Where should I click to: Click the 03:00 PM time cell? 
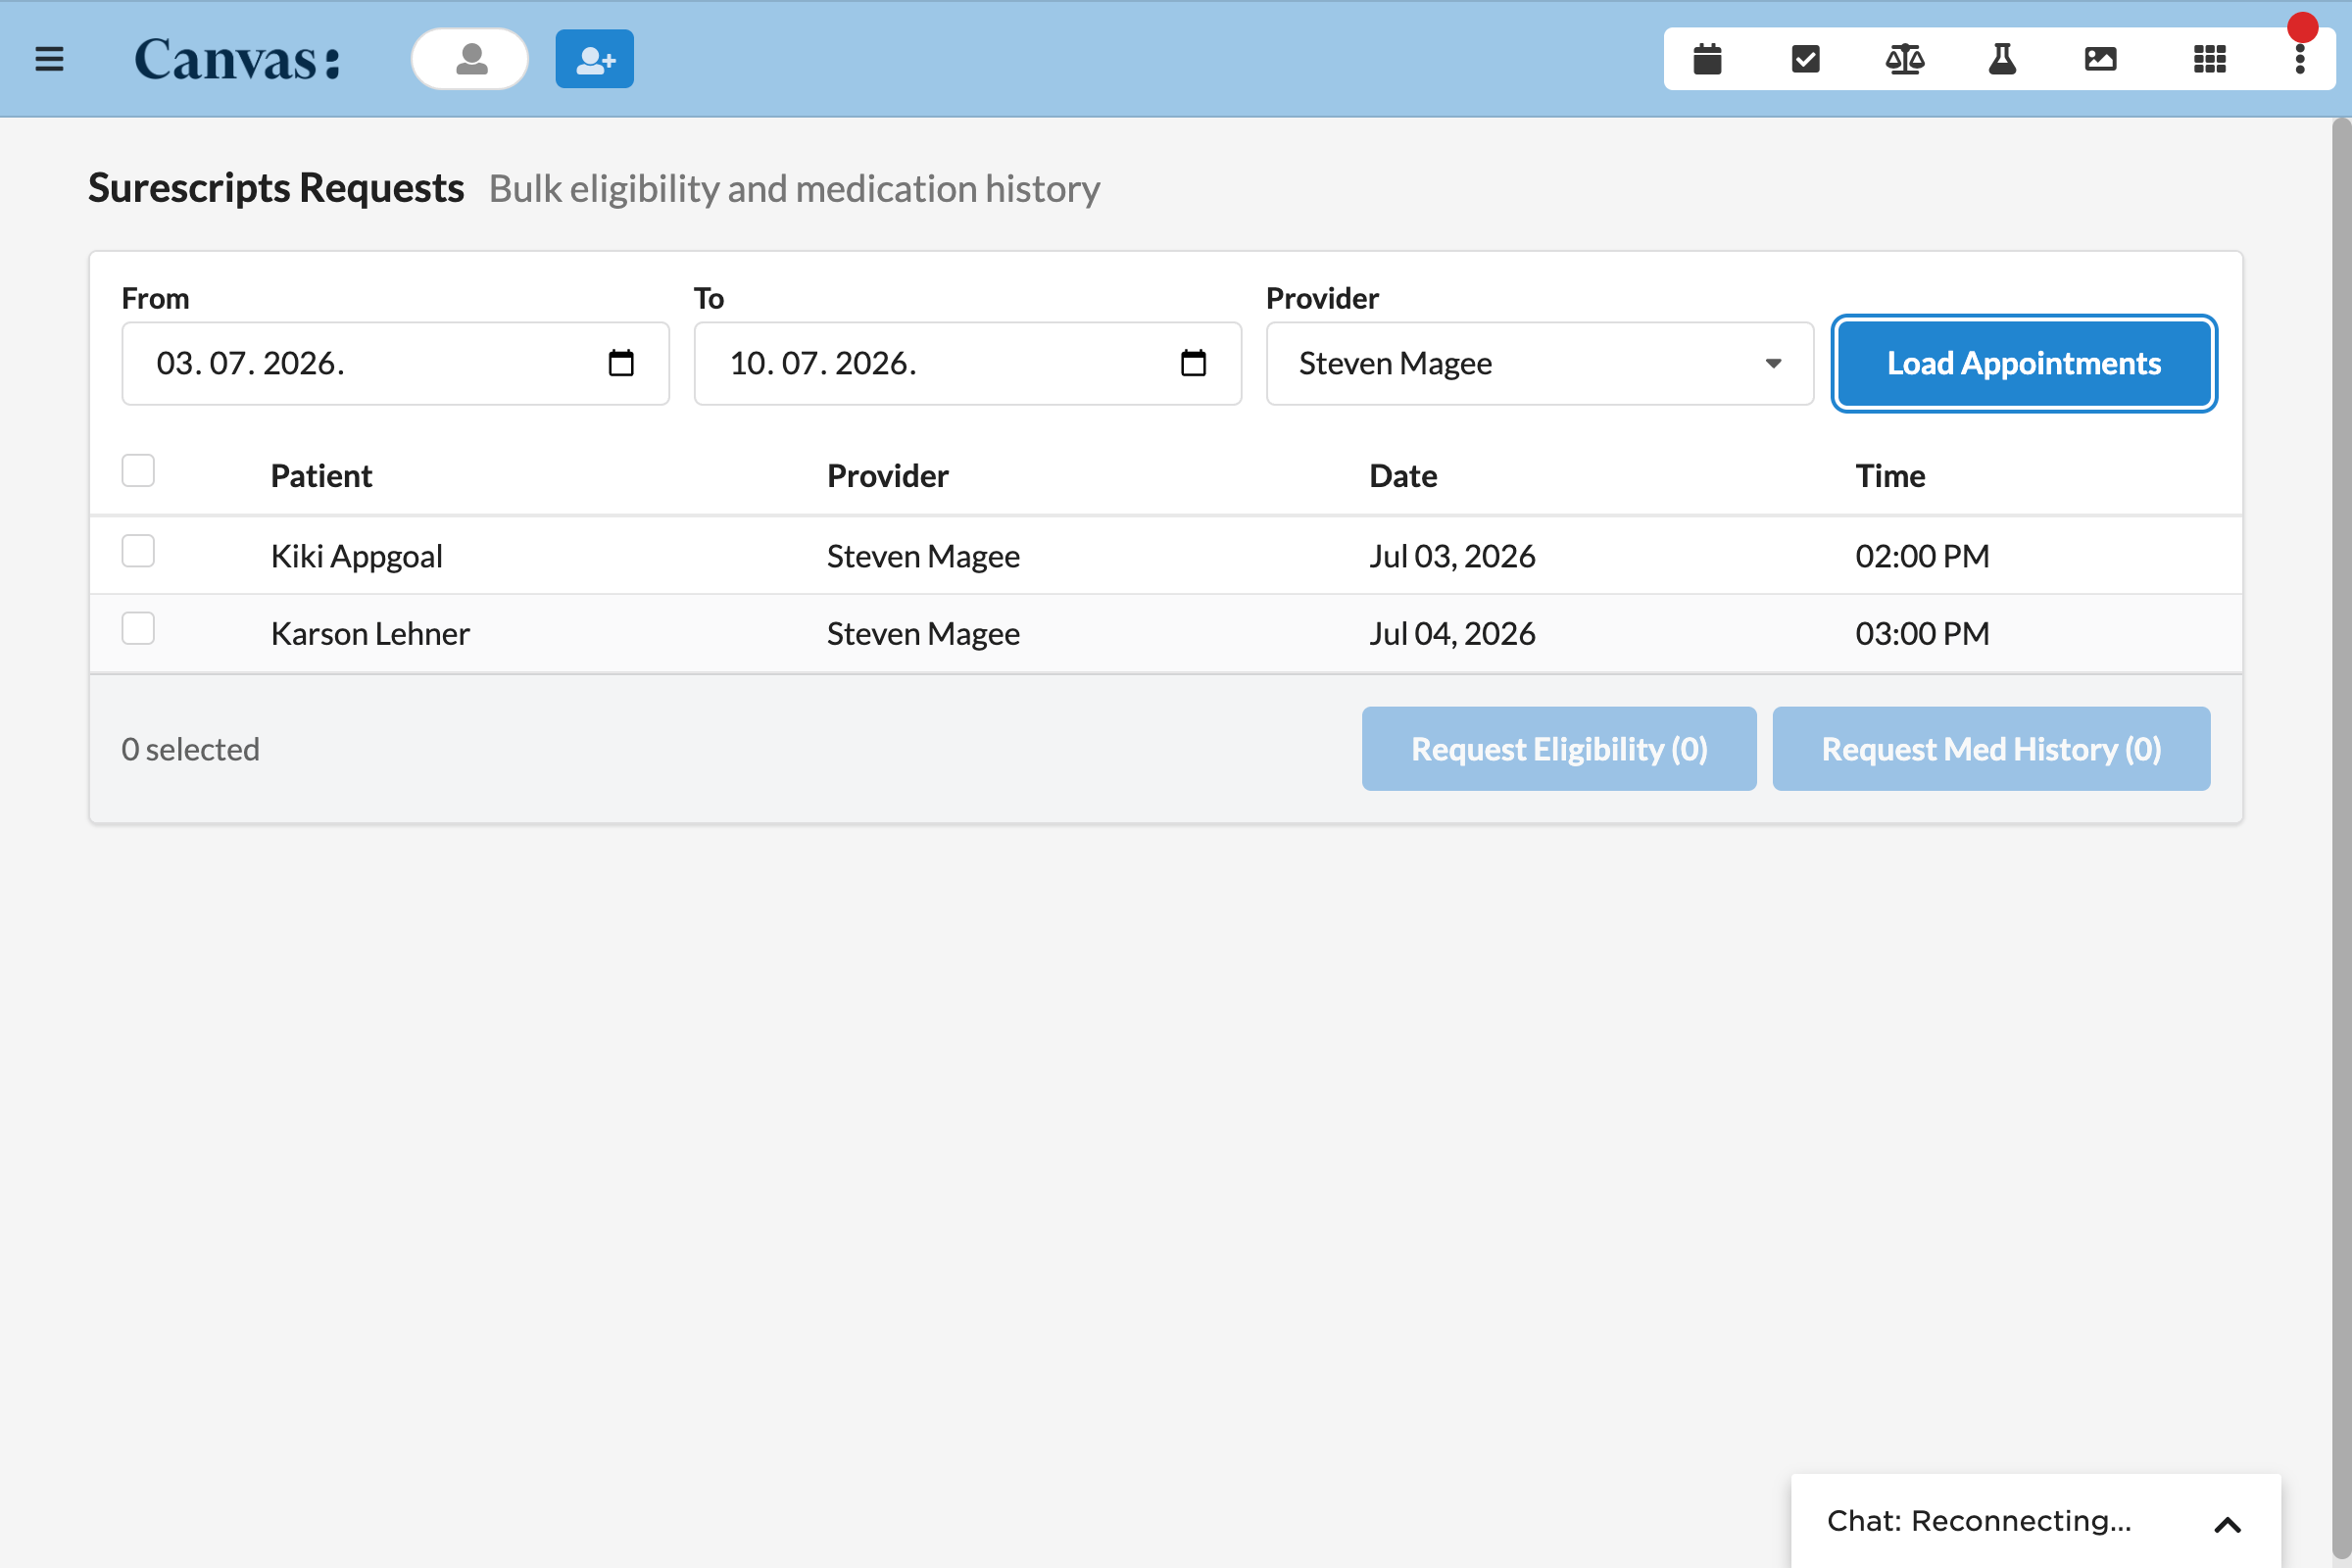(1922, 634)
